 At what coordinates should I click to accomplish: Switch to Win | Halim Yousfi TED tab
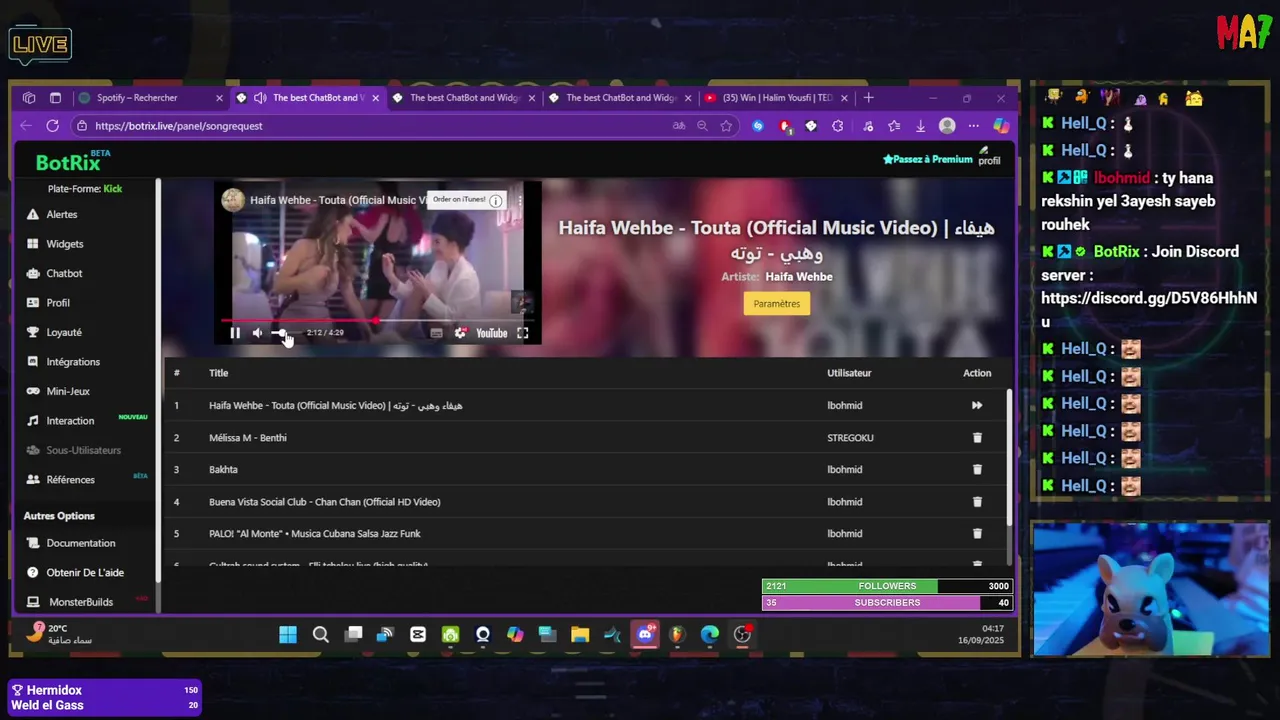(x=777, y=98)
